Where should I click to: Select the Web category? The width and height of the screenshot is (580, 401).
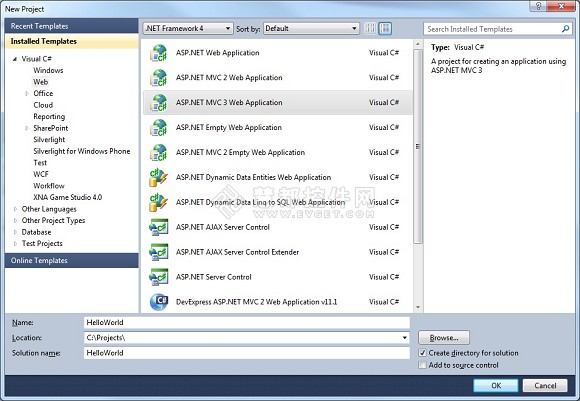click(x=41, y=82)
